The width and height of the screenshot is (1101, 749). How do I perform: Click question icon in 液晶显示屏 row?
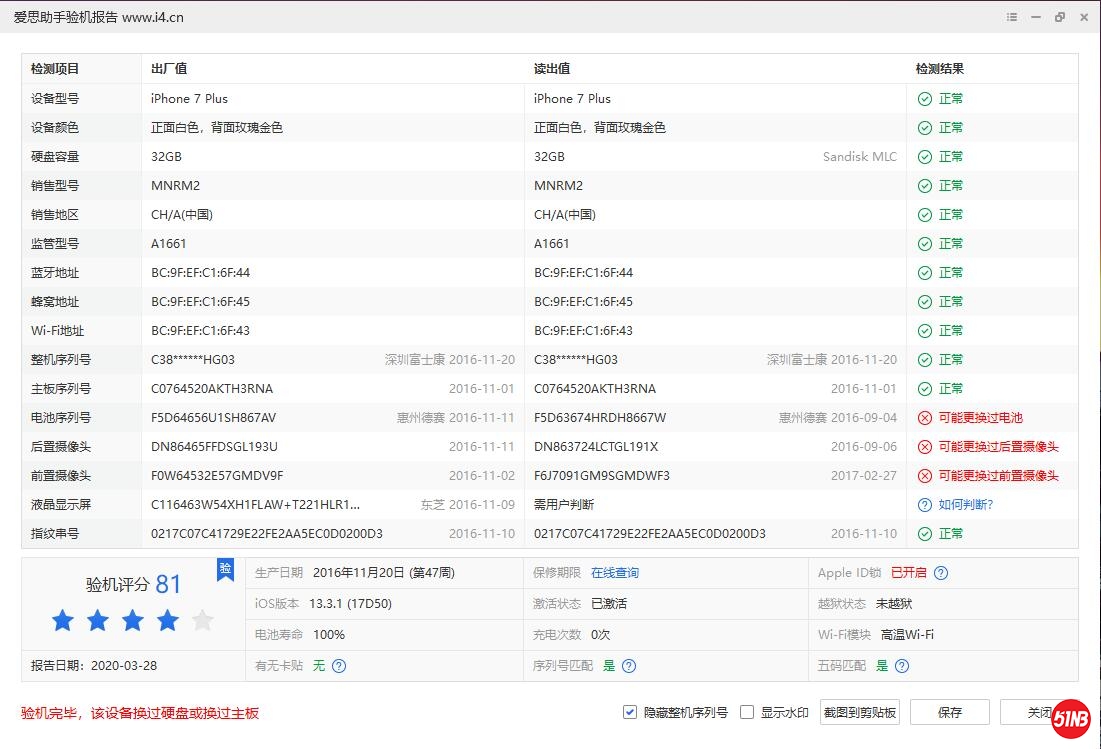point(925,505)
